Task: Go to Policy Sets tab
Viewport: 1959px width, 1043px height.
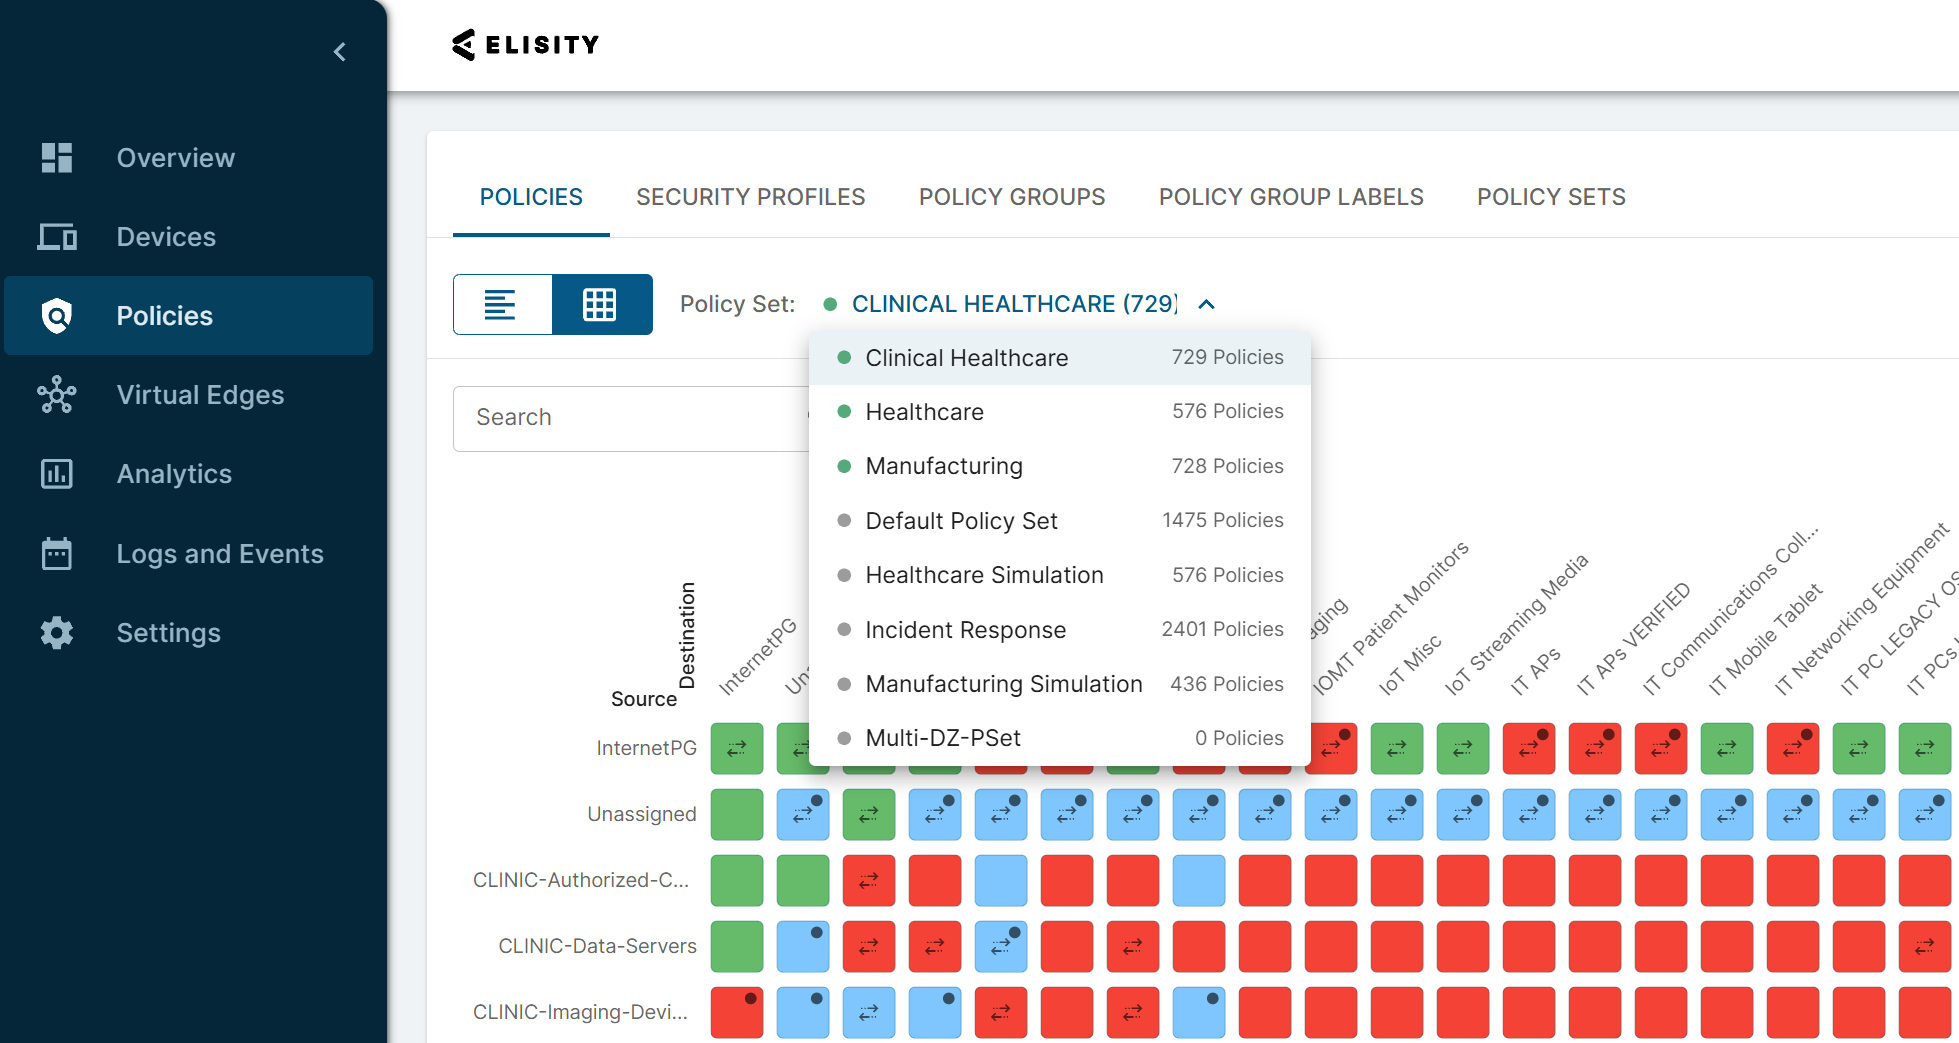Action: click(1551, 197)
